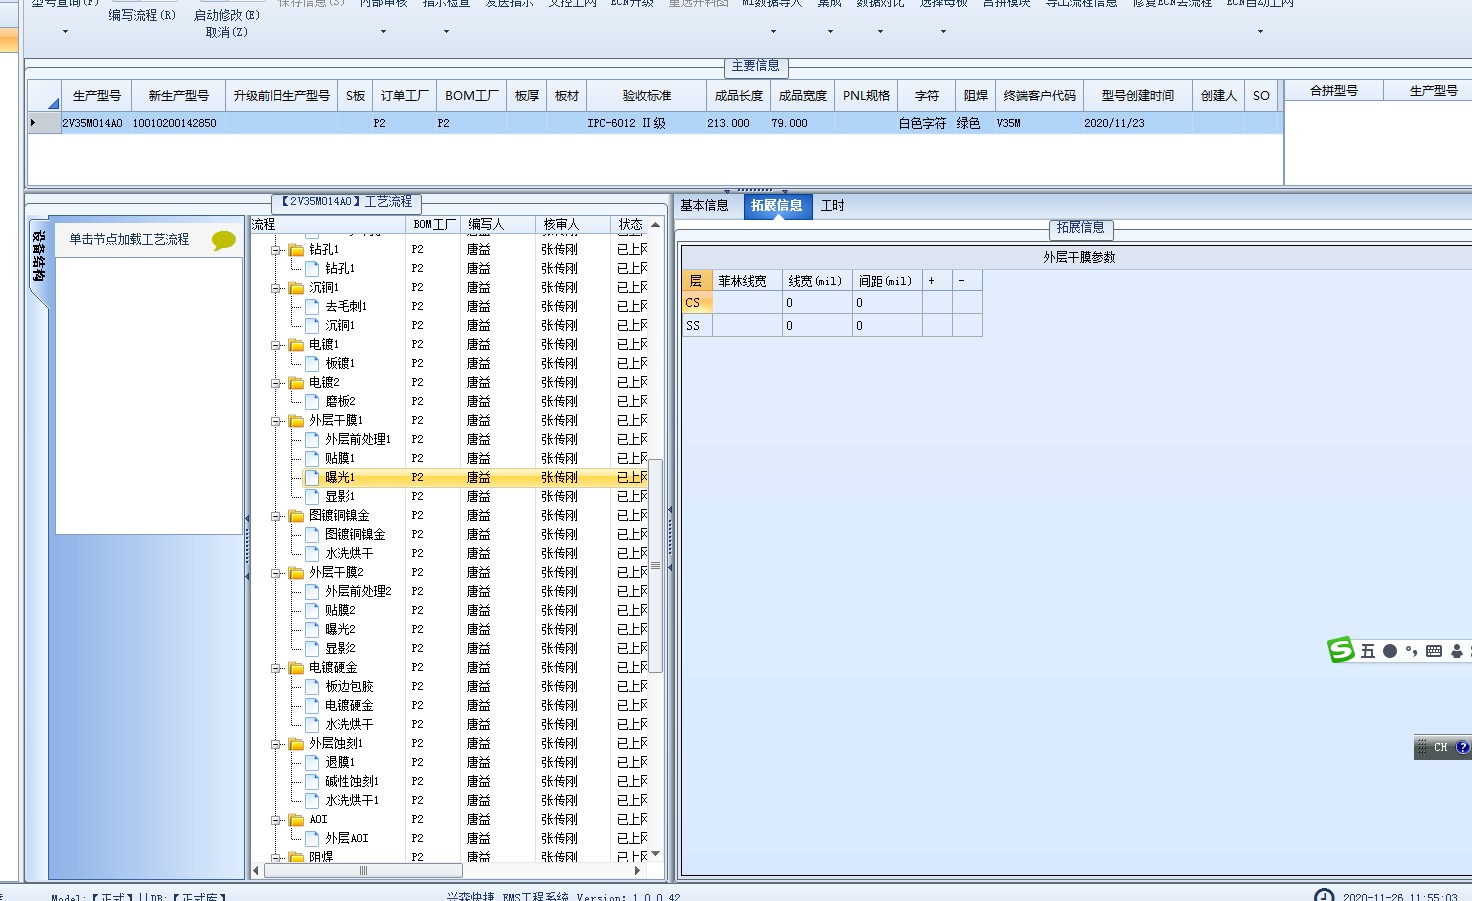Click the tree's vertical scrollbar up arrow

[656, 225]
